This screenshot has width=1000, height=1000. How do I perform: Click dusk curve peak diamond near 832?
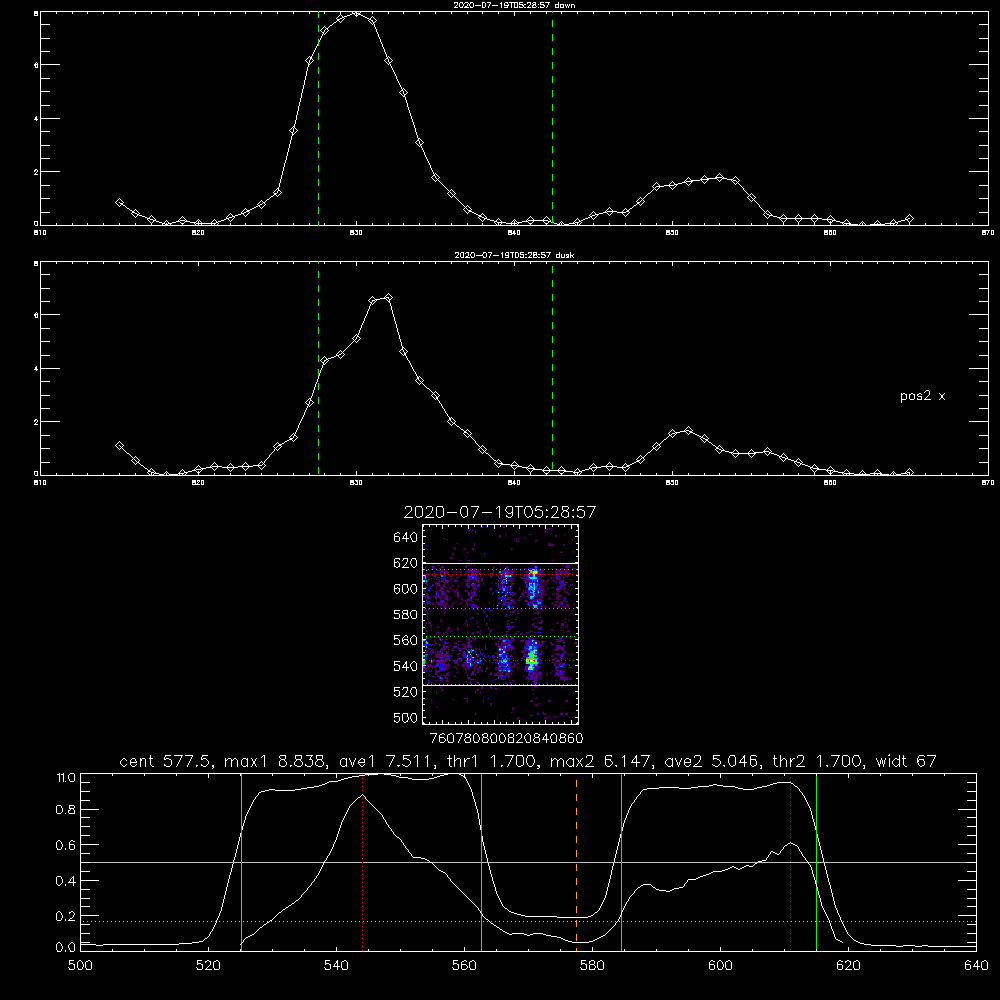click(x=388, y=298)
